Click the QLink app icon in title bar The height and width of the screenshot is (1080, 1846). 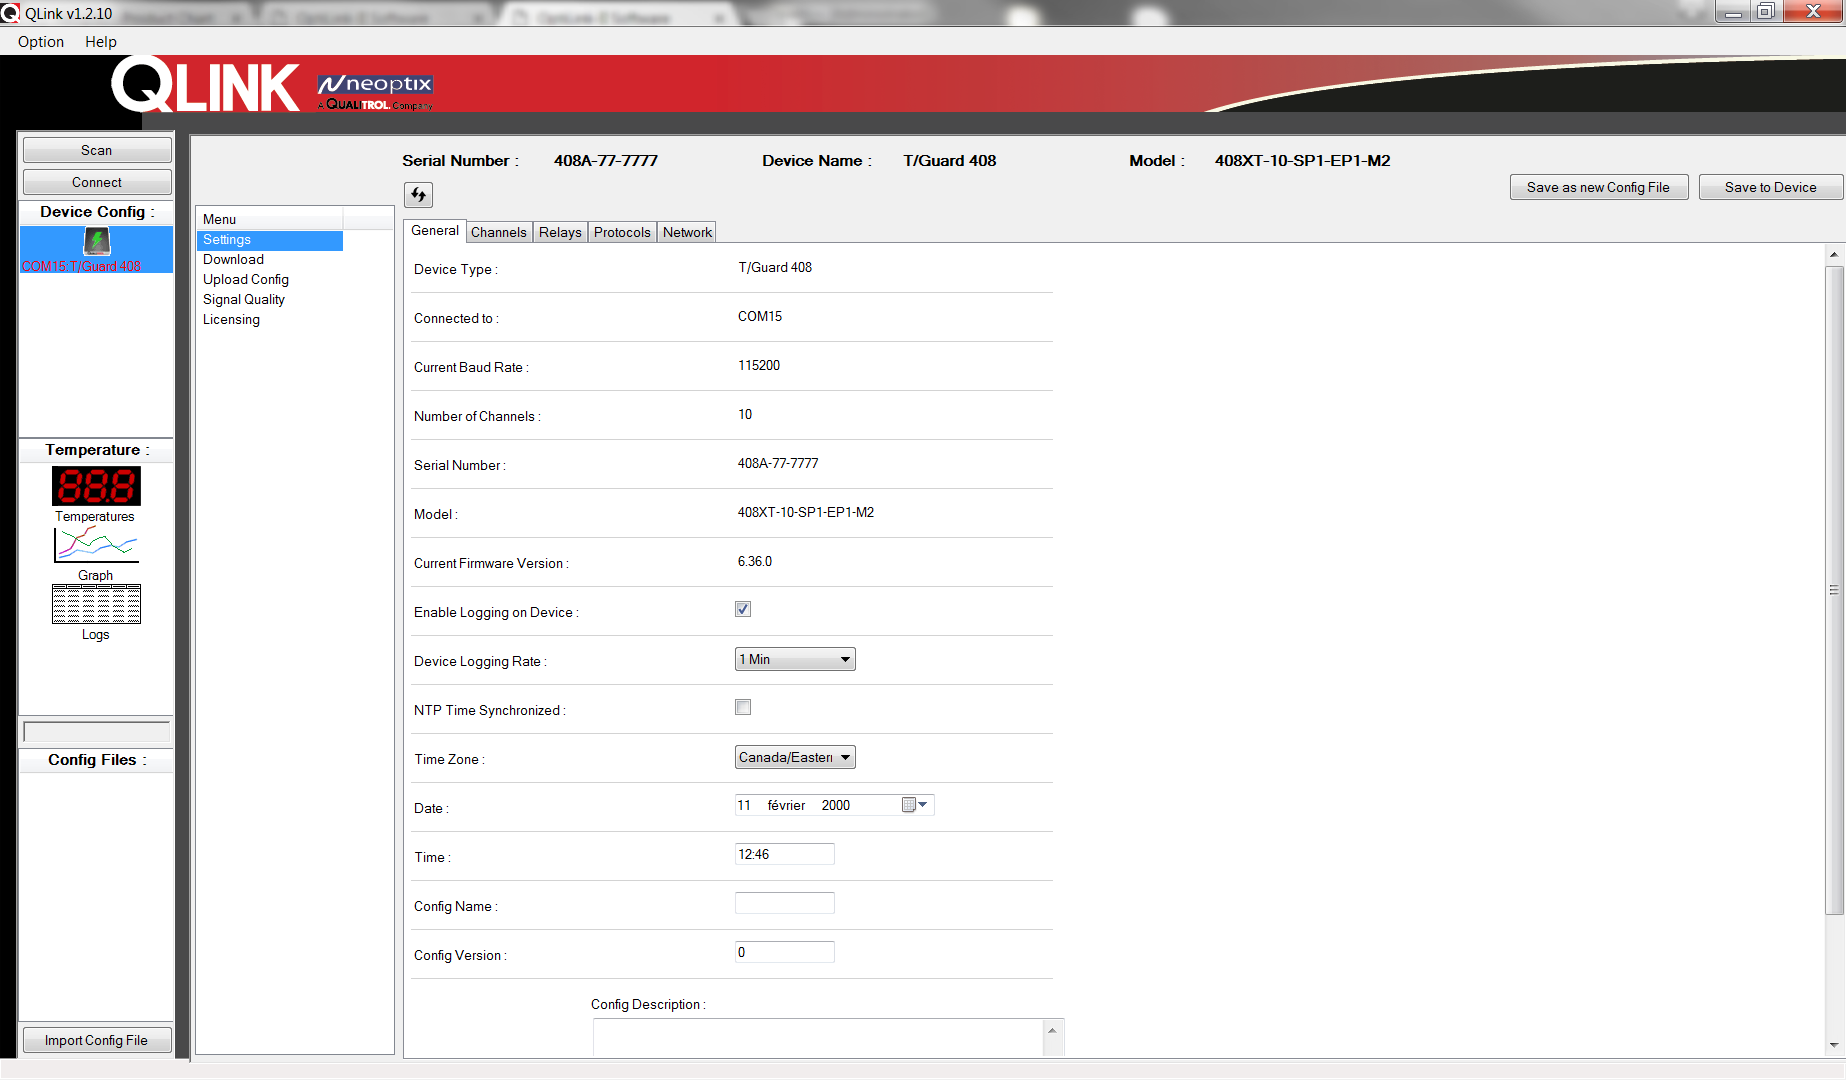(x=10, y=13)
